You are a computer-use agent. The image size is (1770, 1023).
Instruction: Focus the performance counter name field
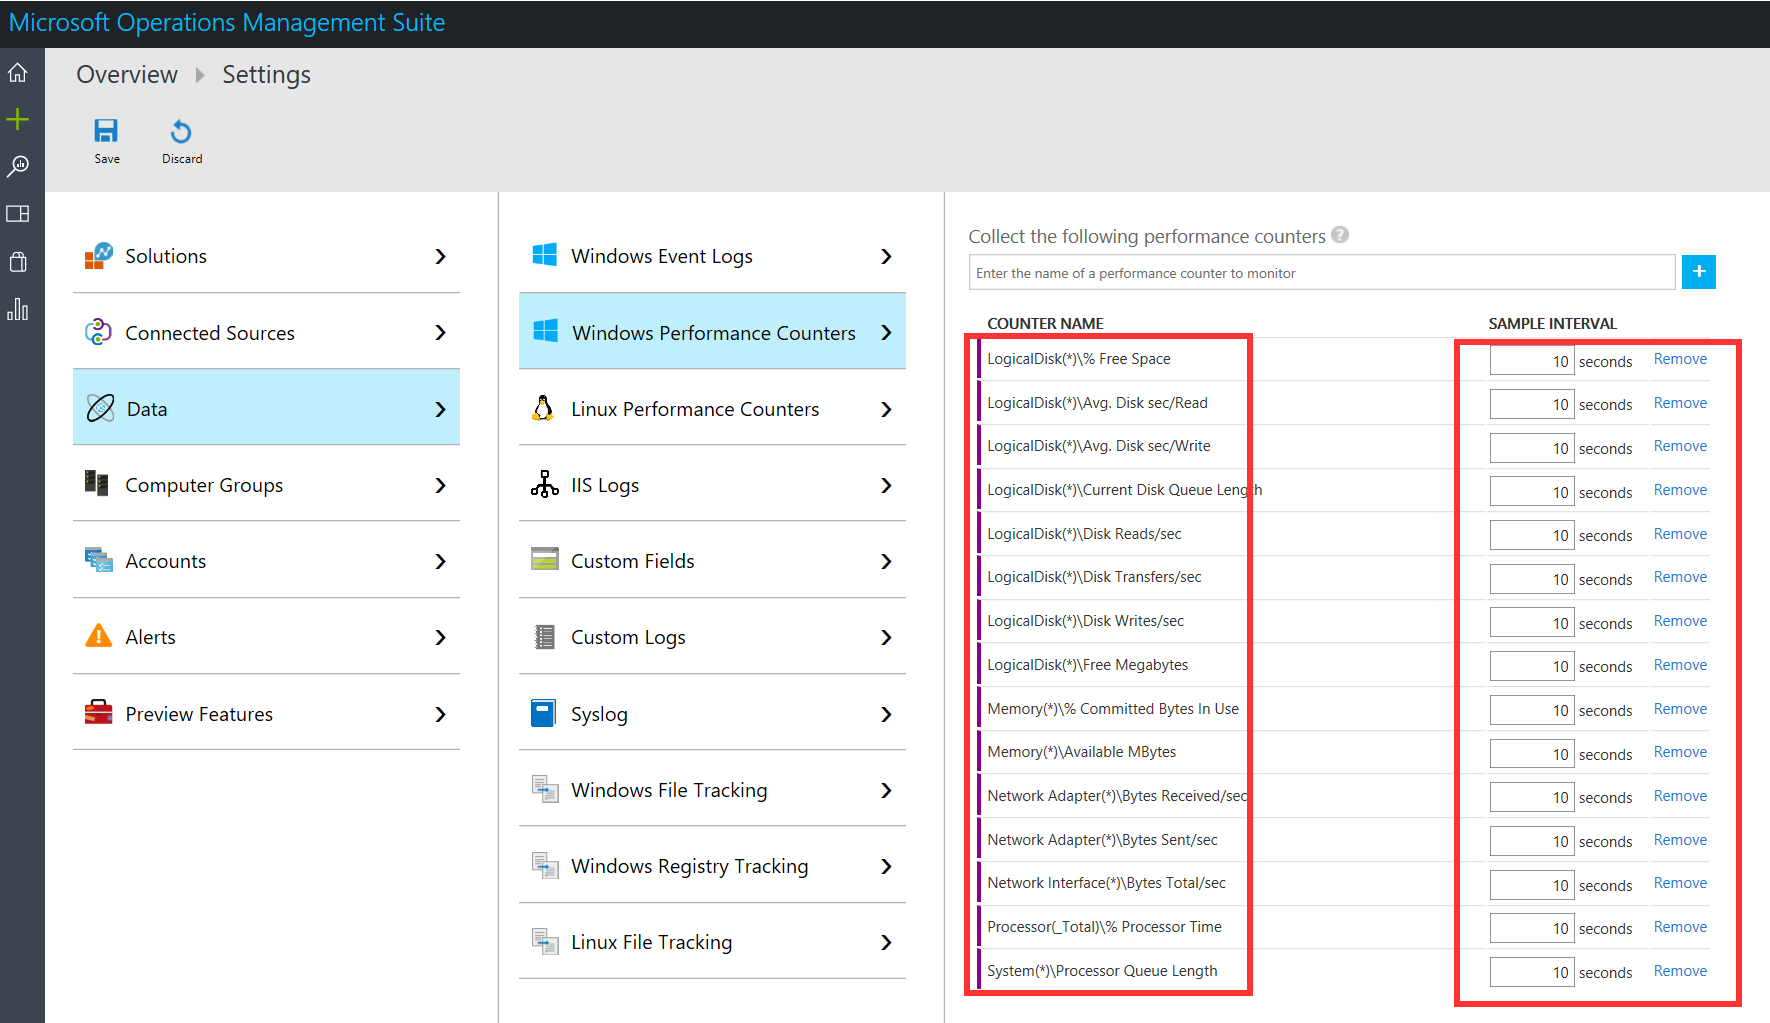pyautogui.click(x=1322, y=272)
